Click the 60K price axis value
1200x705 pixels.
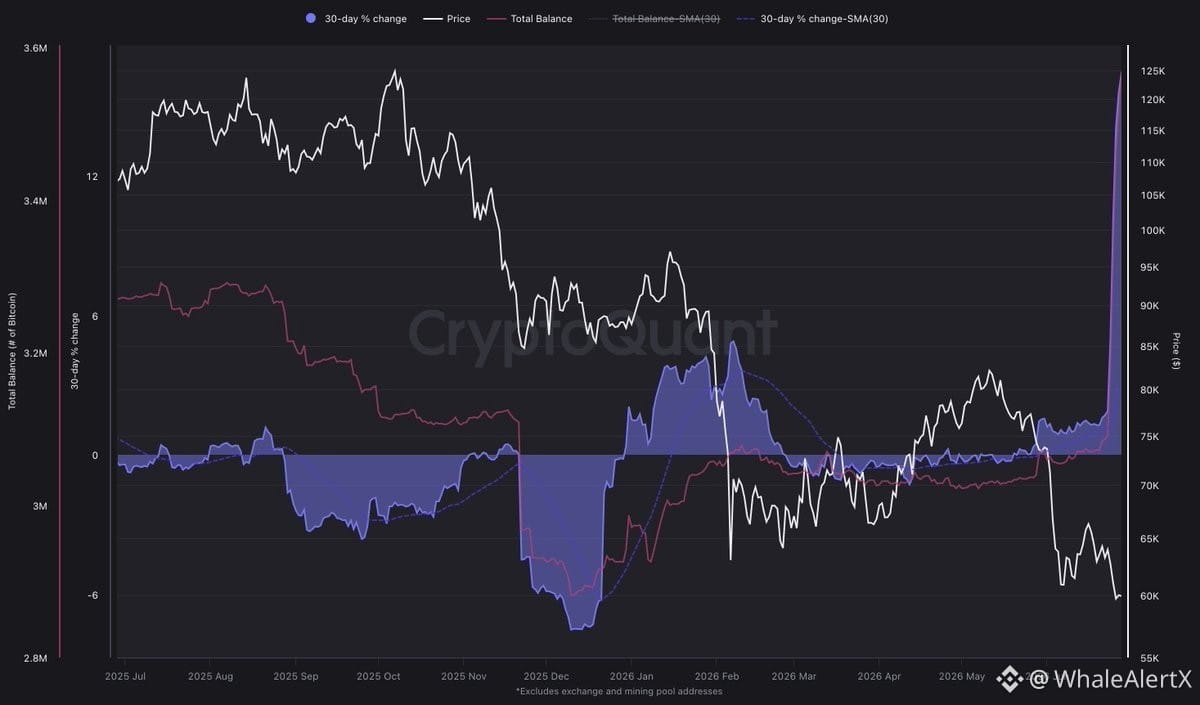coord(1150,596)
